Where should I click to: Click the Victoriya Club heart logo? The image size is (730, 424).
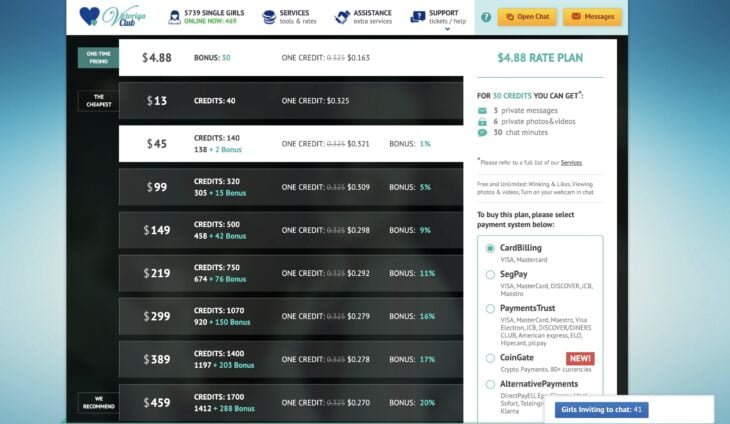[89, 17]
